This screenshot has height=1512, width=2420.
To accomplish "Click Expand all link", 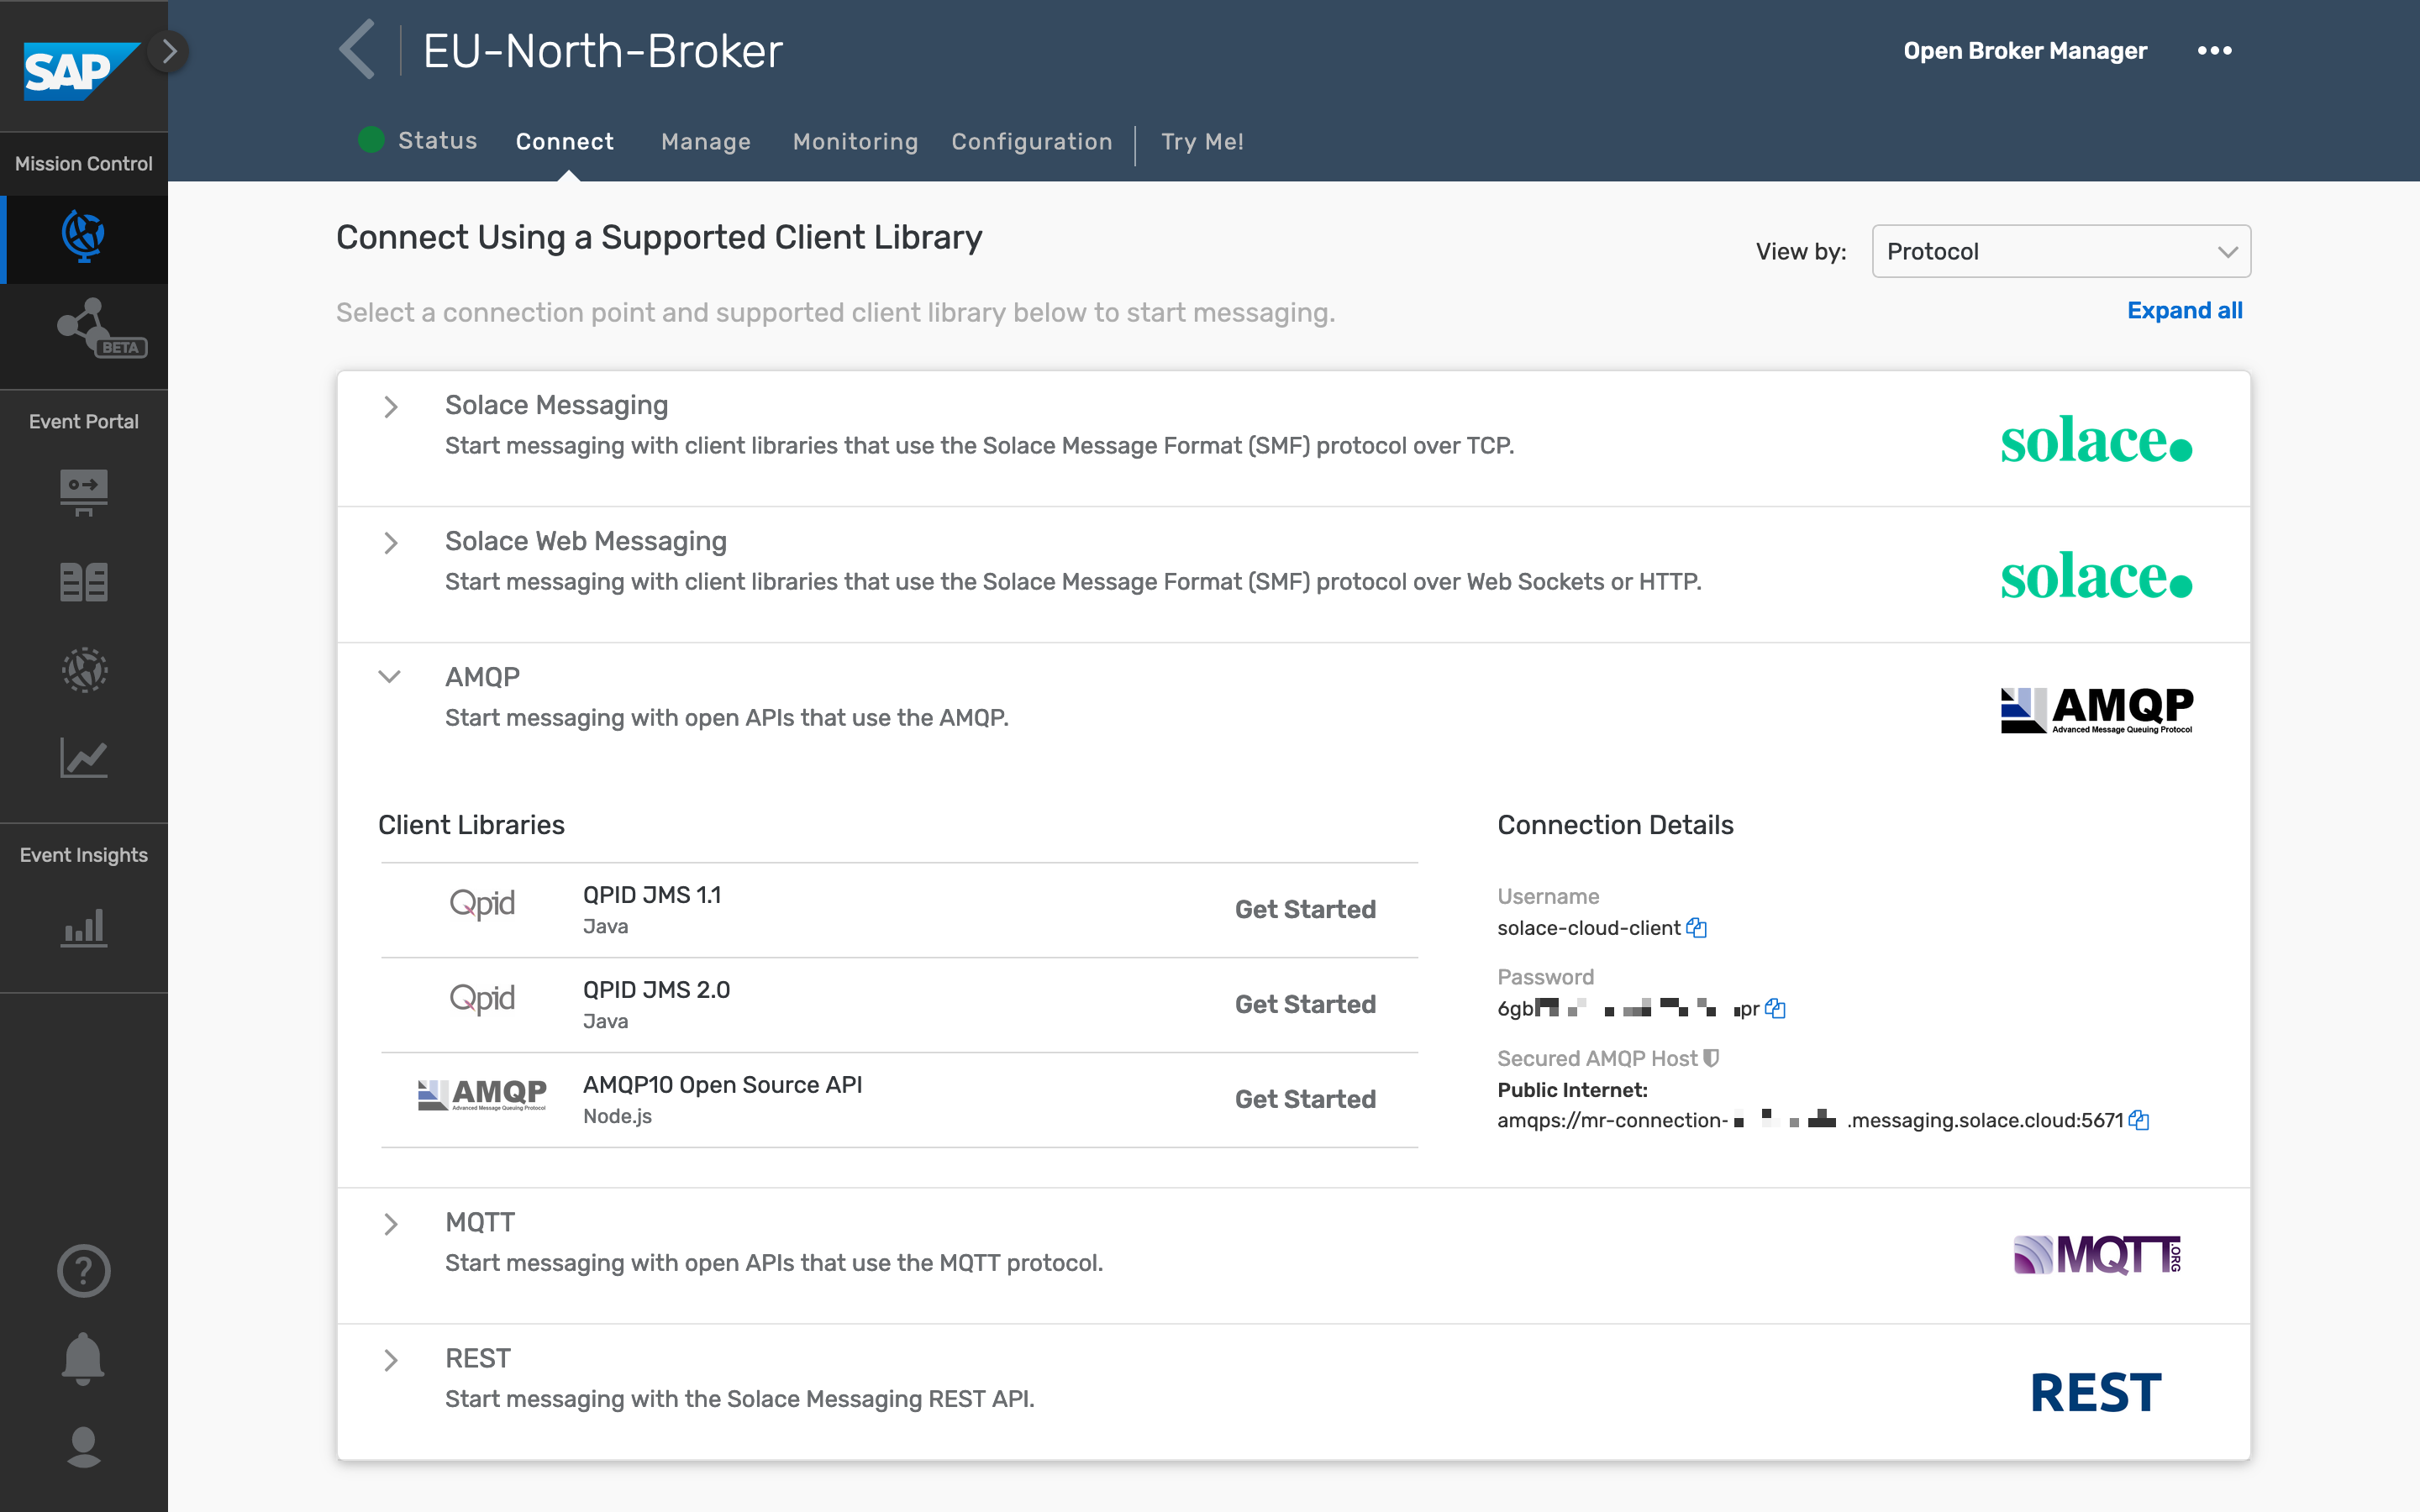I will click(2185, 310).
